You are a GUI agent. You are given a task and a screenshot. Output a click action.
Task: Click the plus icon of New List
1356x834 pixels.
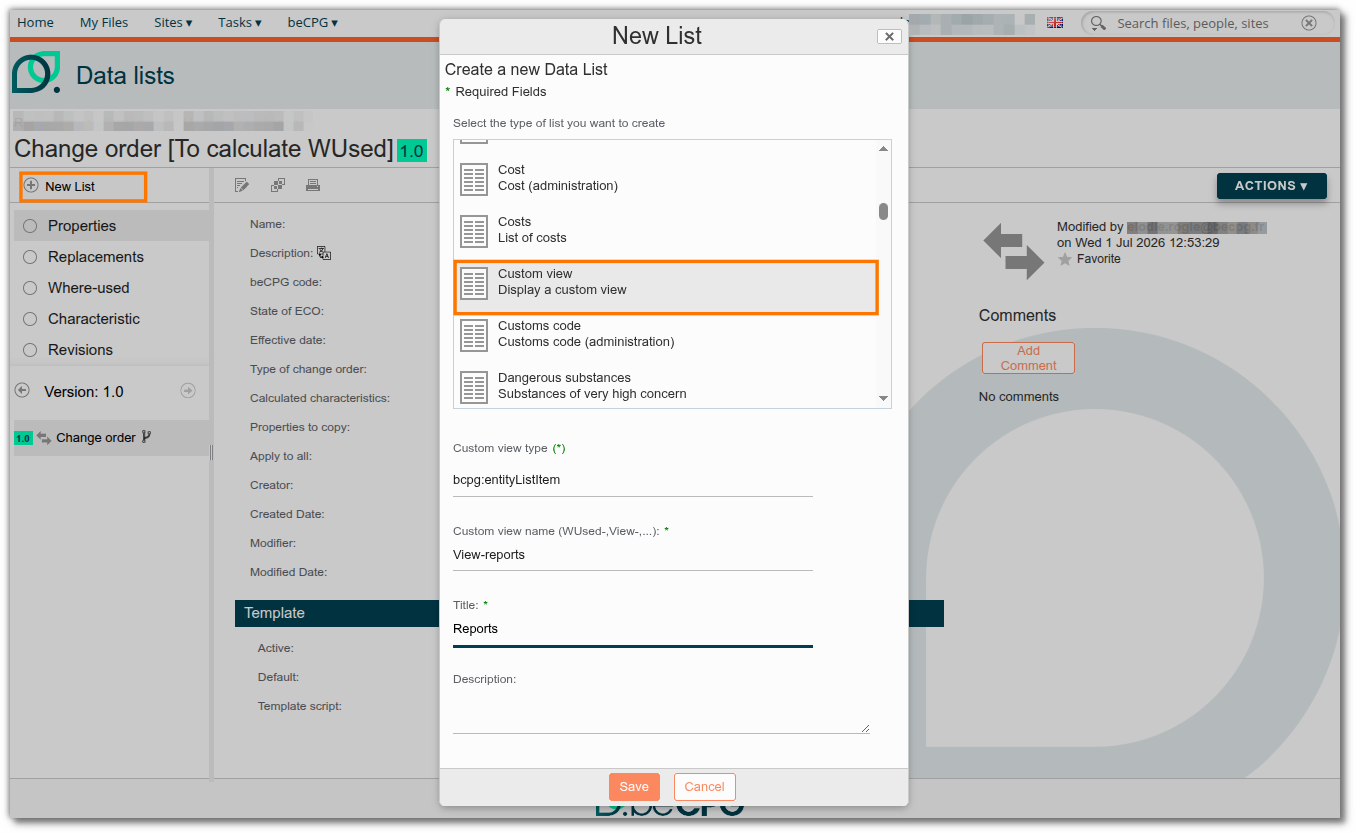click(31, 186)
